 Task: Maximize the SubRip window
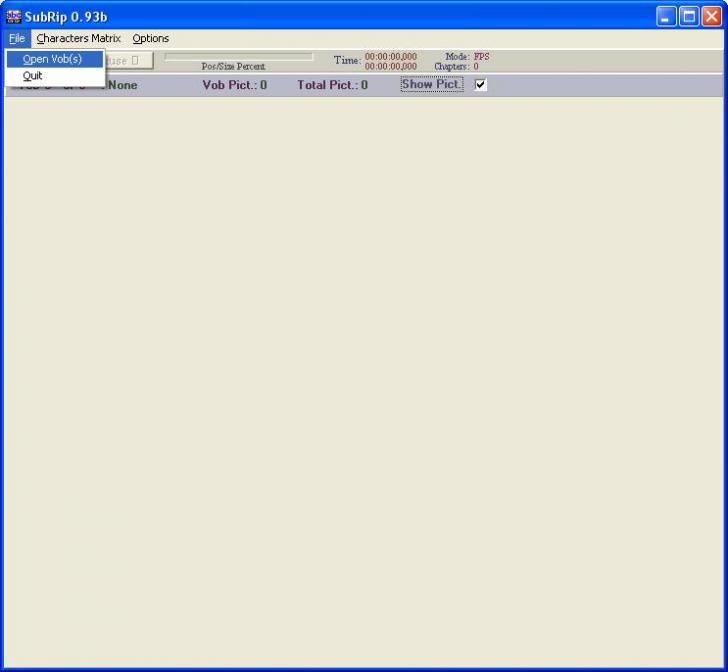[x=689, y=16]
